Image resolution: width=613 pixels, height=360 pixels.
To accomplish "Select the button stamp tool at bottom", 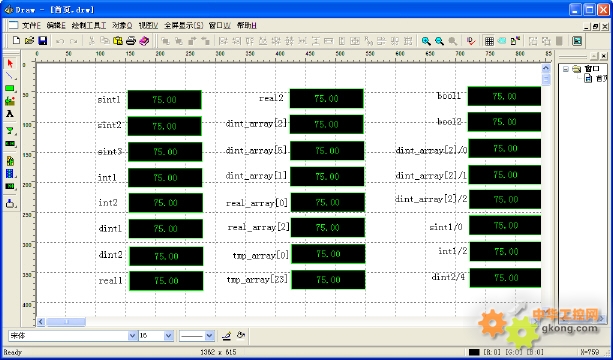I will 10,203.
